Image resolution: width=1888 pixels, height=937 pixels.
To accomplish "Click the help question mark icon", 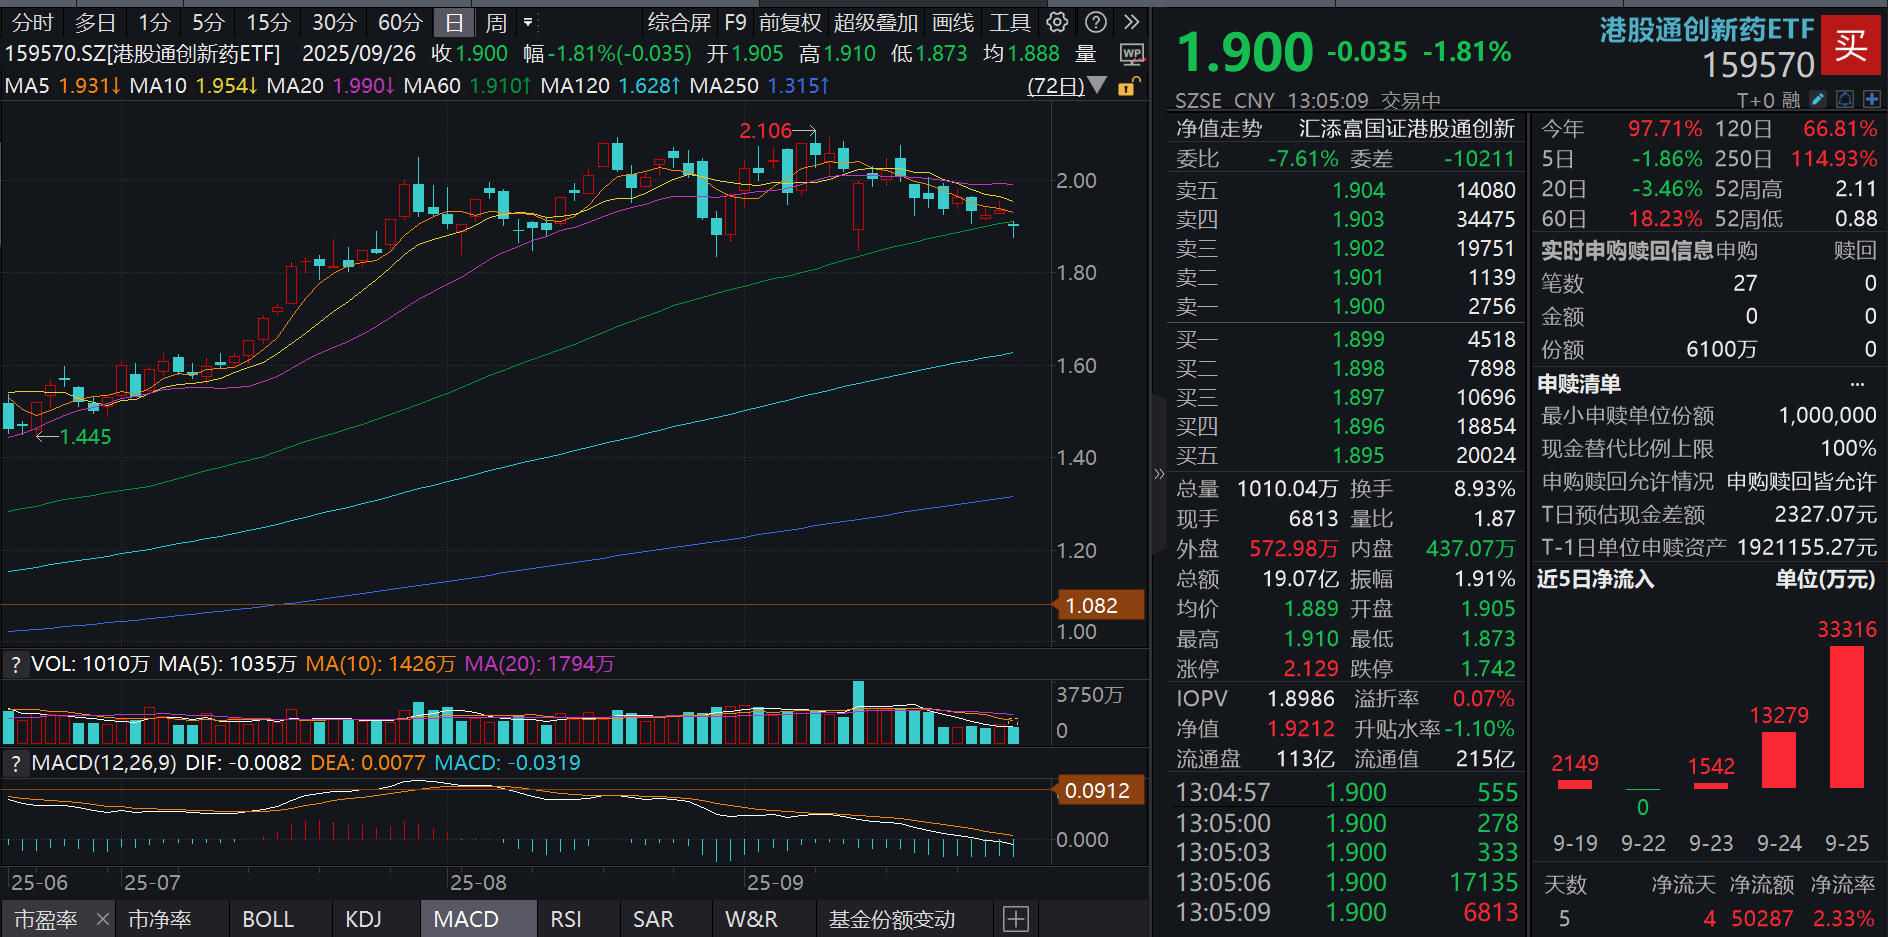I will 1095,22.
